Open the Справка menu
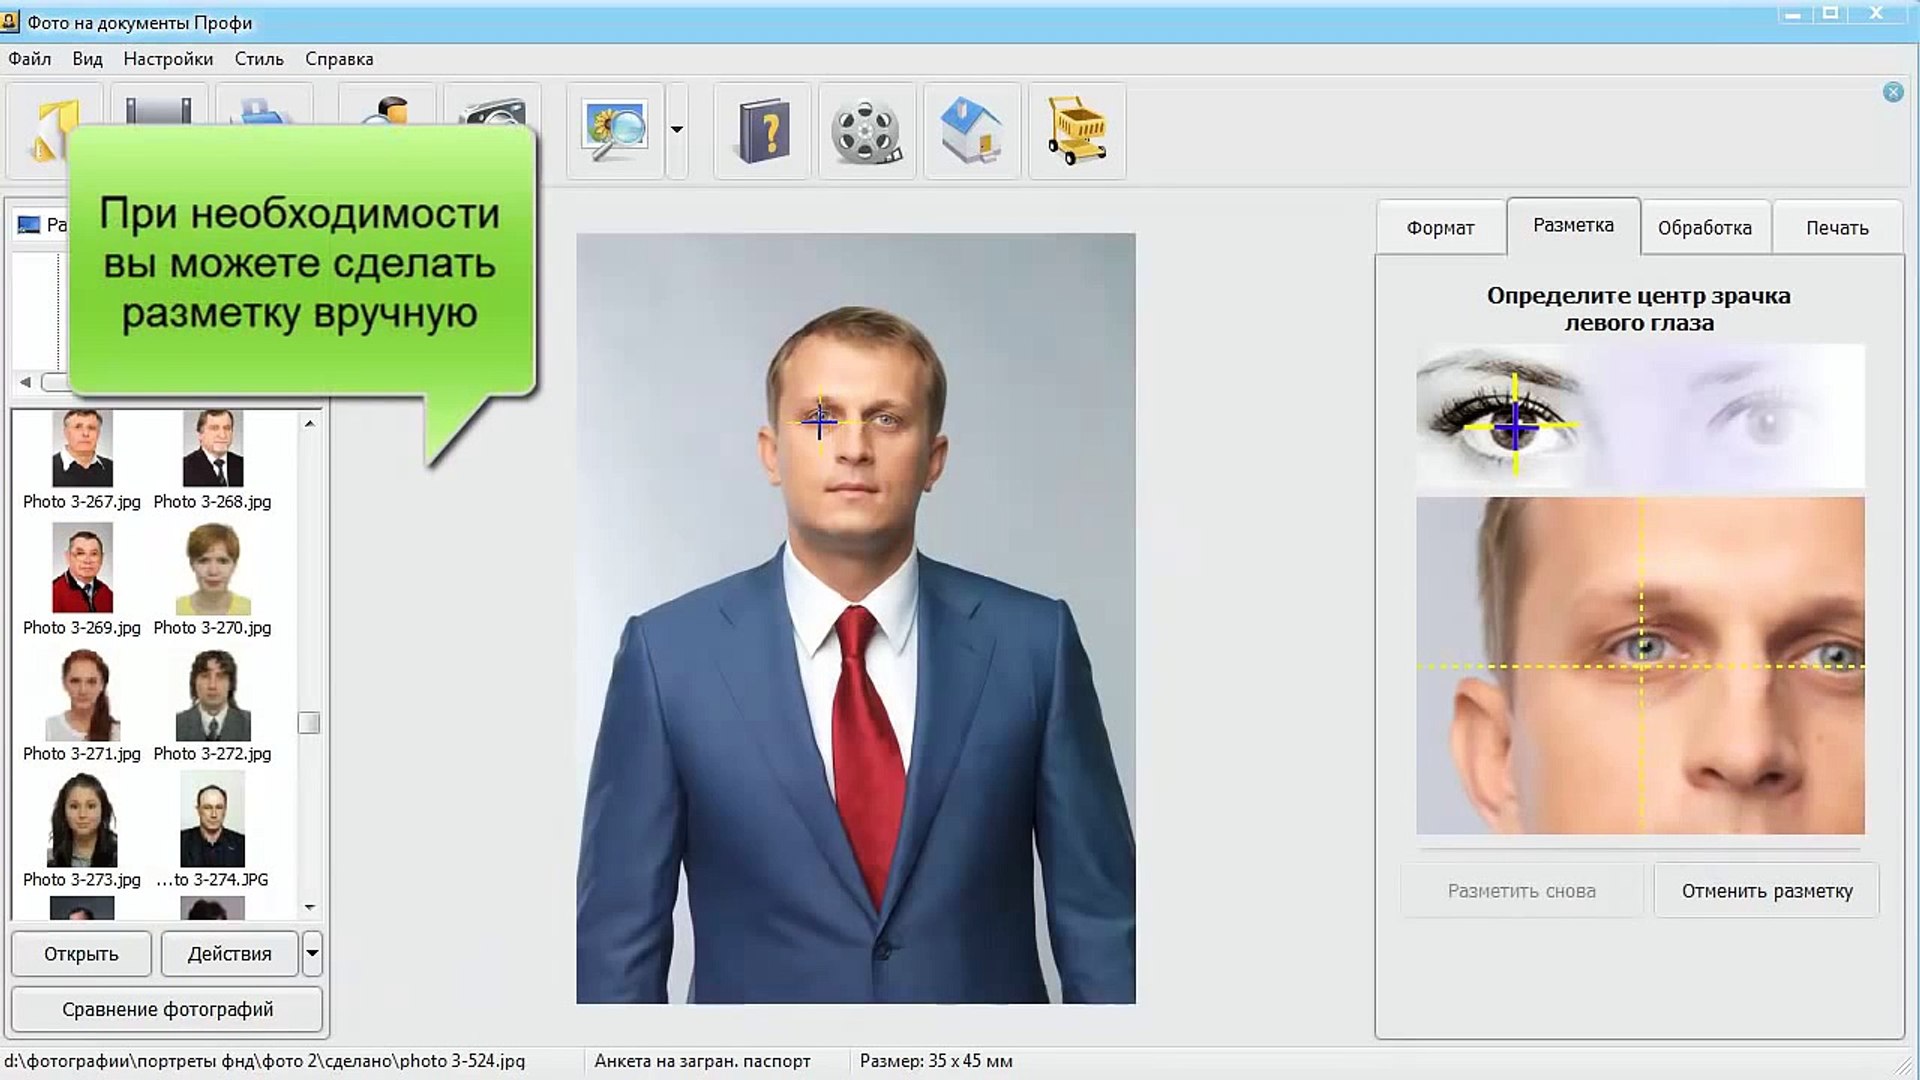1920x1080 pixels. (339, 59)
